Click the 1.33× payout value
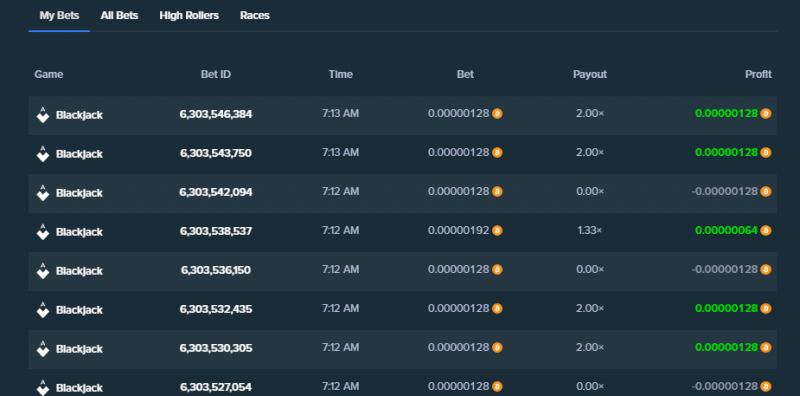 point(590,231)
